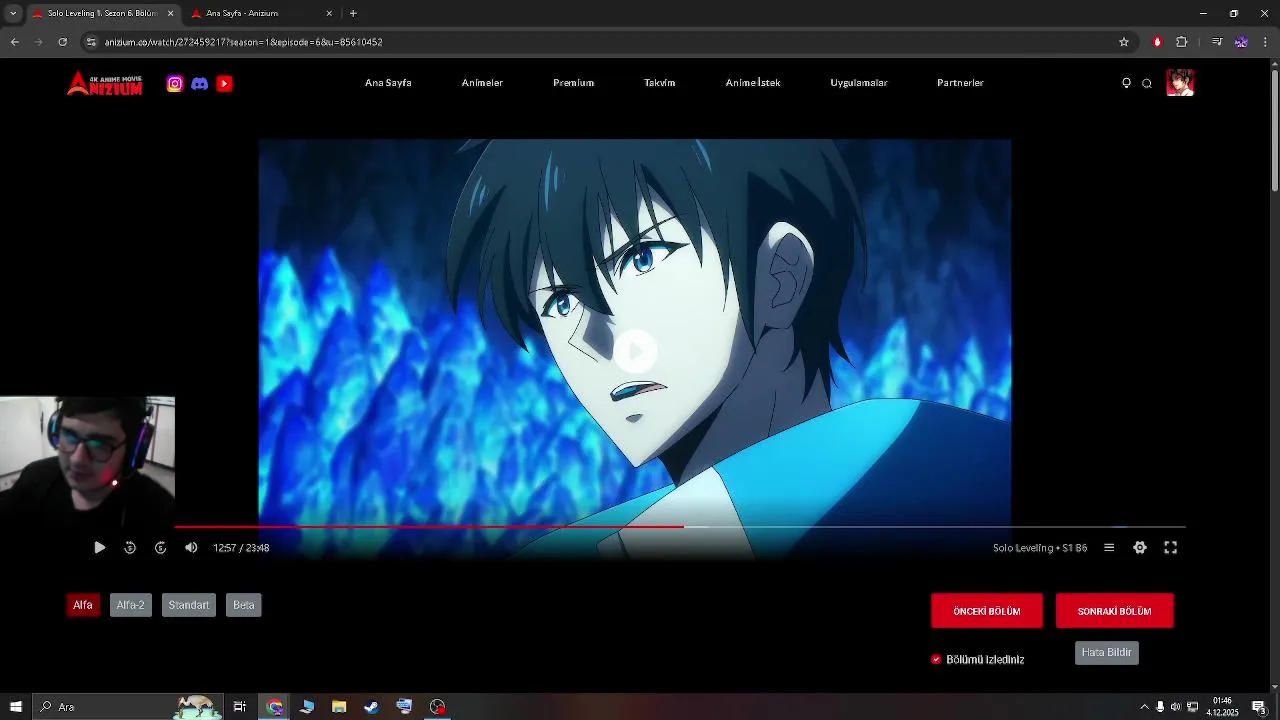Open the Chrome profile avatar
Screen dimensions: 1280x720
pyautogui.click(x=1241, y=42)
